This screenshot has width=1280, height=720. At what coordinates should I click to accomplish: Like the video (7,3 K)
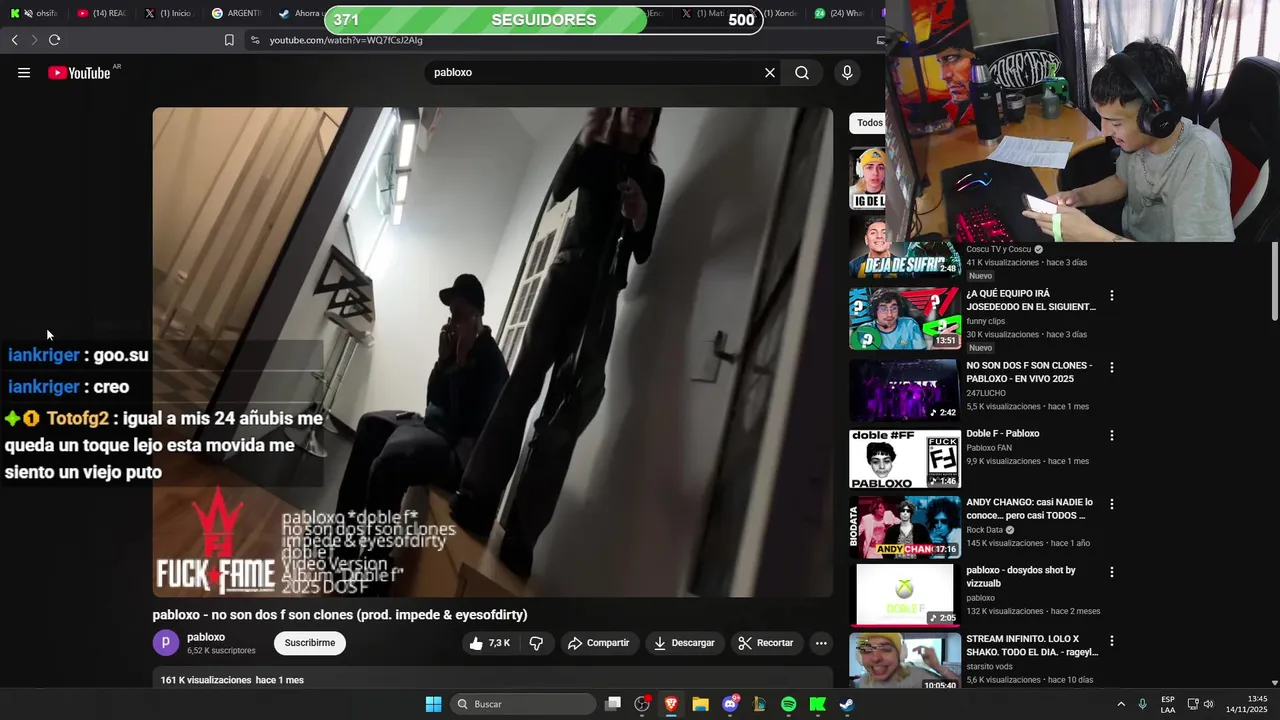point(490,643)
